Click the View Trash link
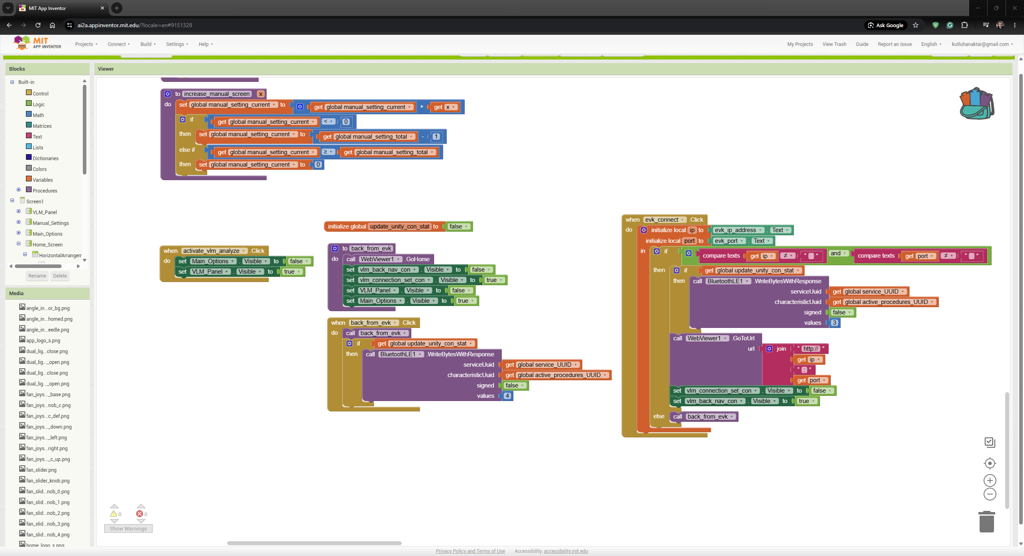The width and height of the screenshot is (1024, 556). point(834,44)
